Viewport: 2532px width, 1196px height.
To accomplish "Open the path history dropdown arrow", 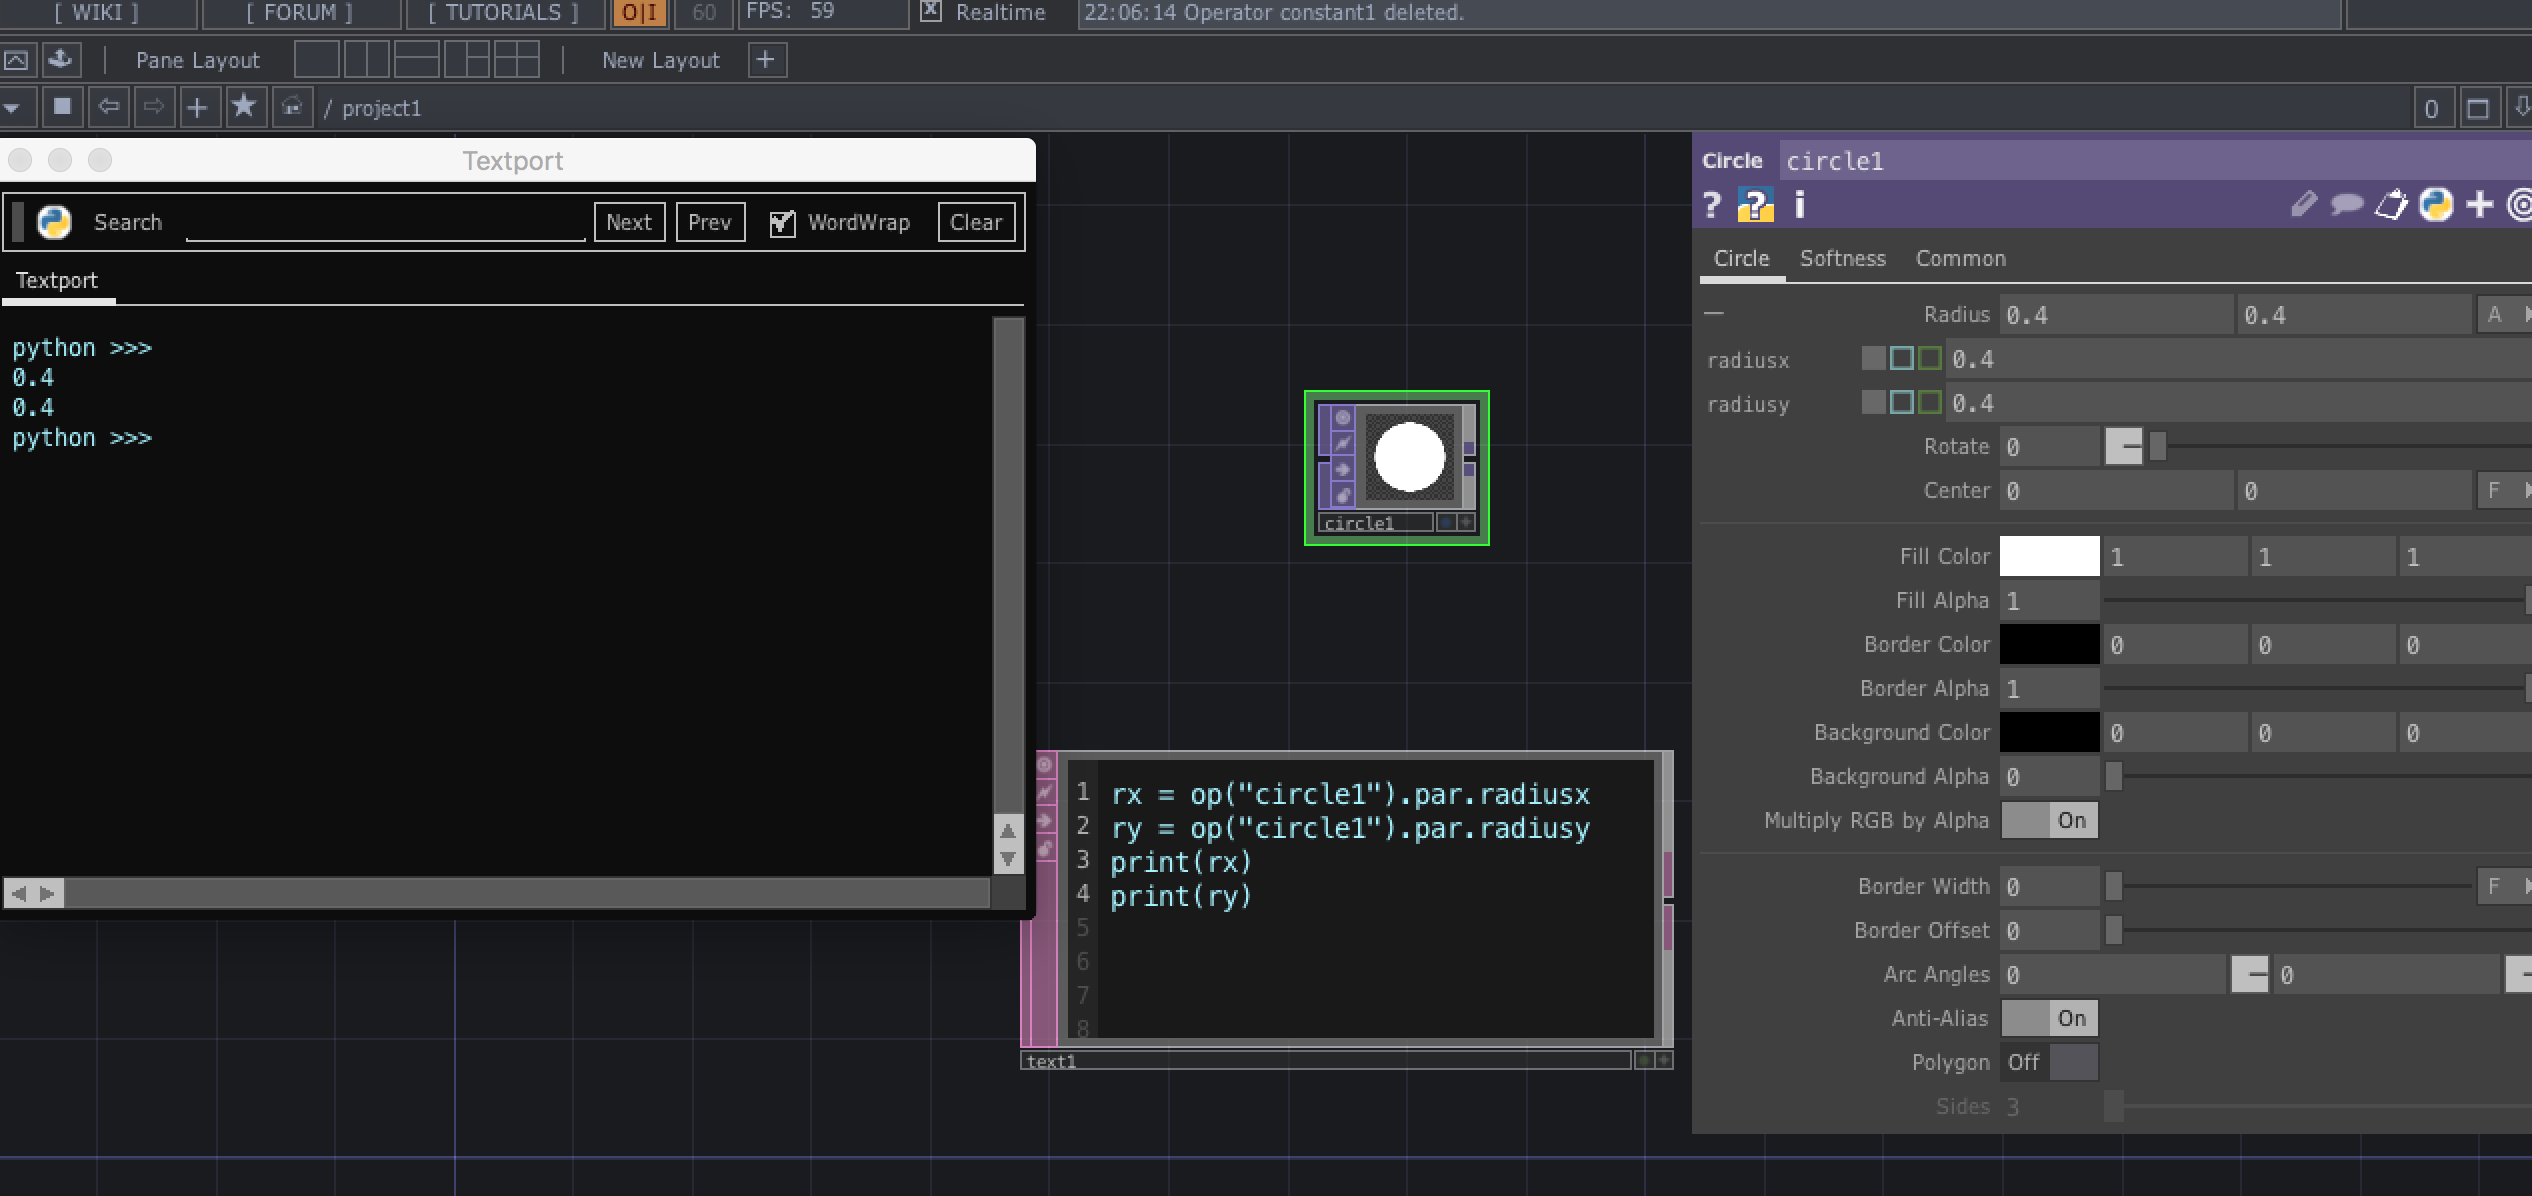I will point(13,107).
